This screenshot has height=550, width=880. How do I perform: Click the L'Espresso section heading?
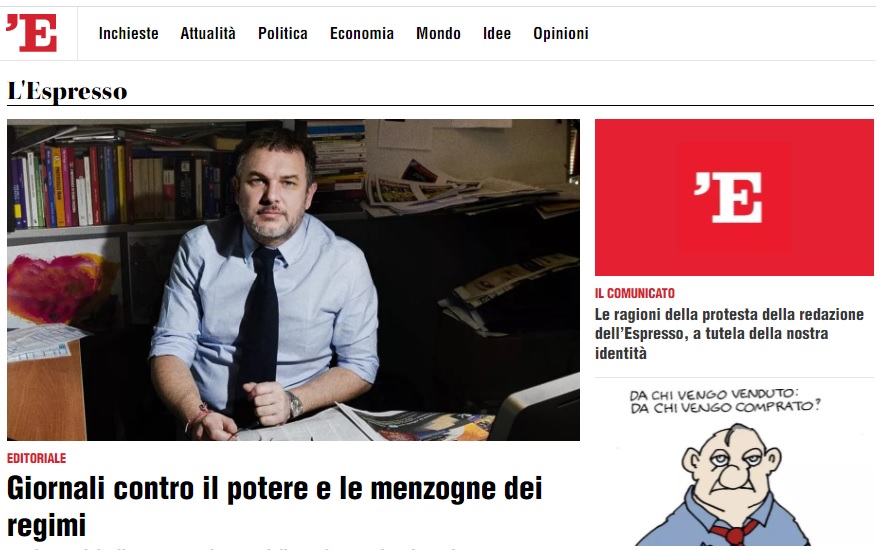[67, 91]
